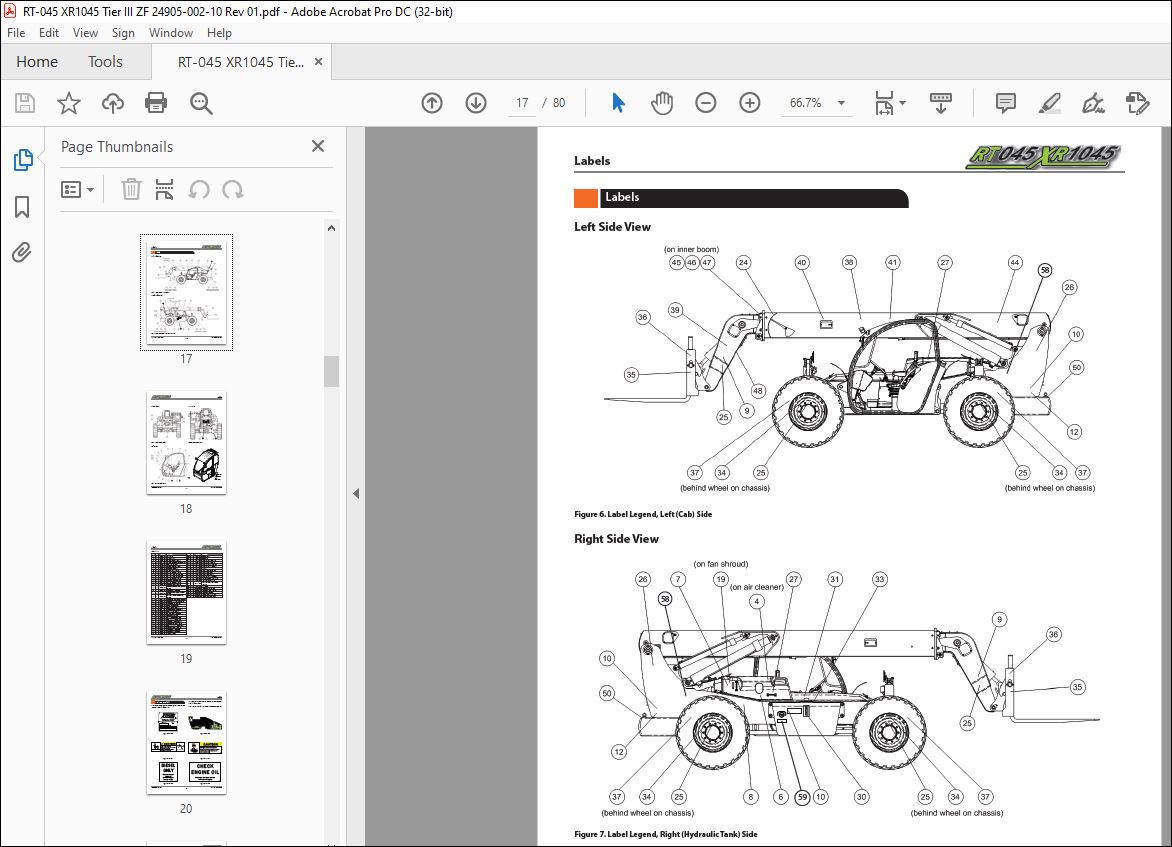Go to previous page arrow
Image resolution: width=1172 pixels, height=847 pixels.
pyautogui.click(x=432, y=102)
